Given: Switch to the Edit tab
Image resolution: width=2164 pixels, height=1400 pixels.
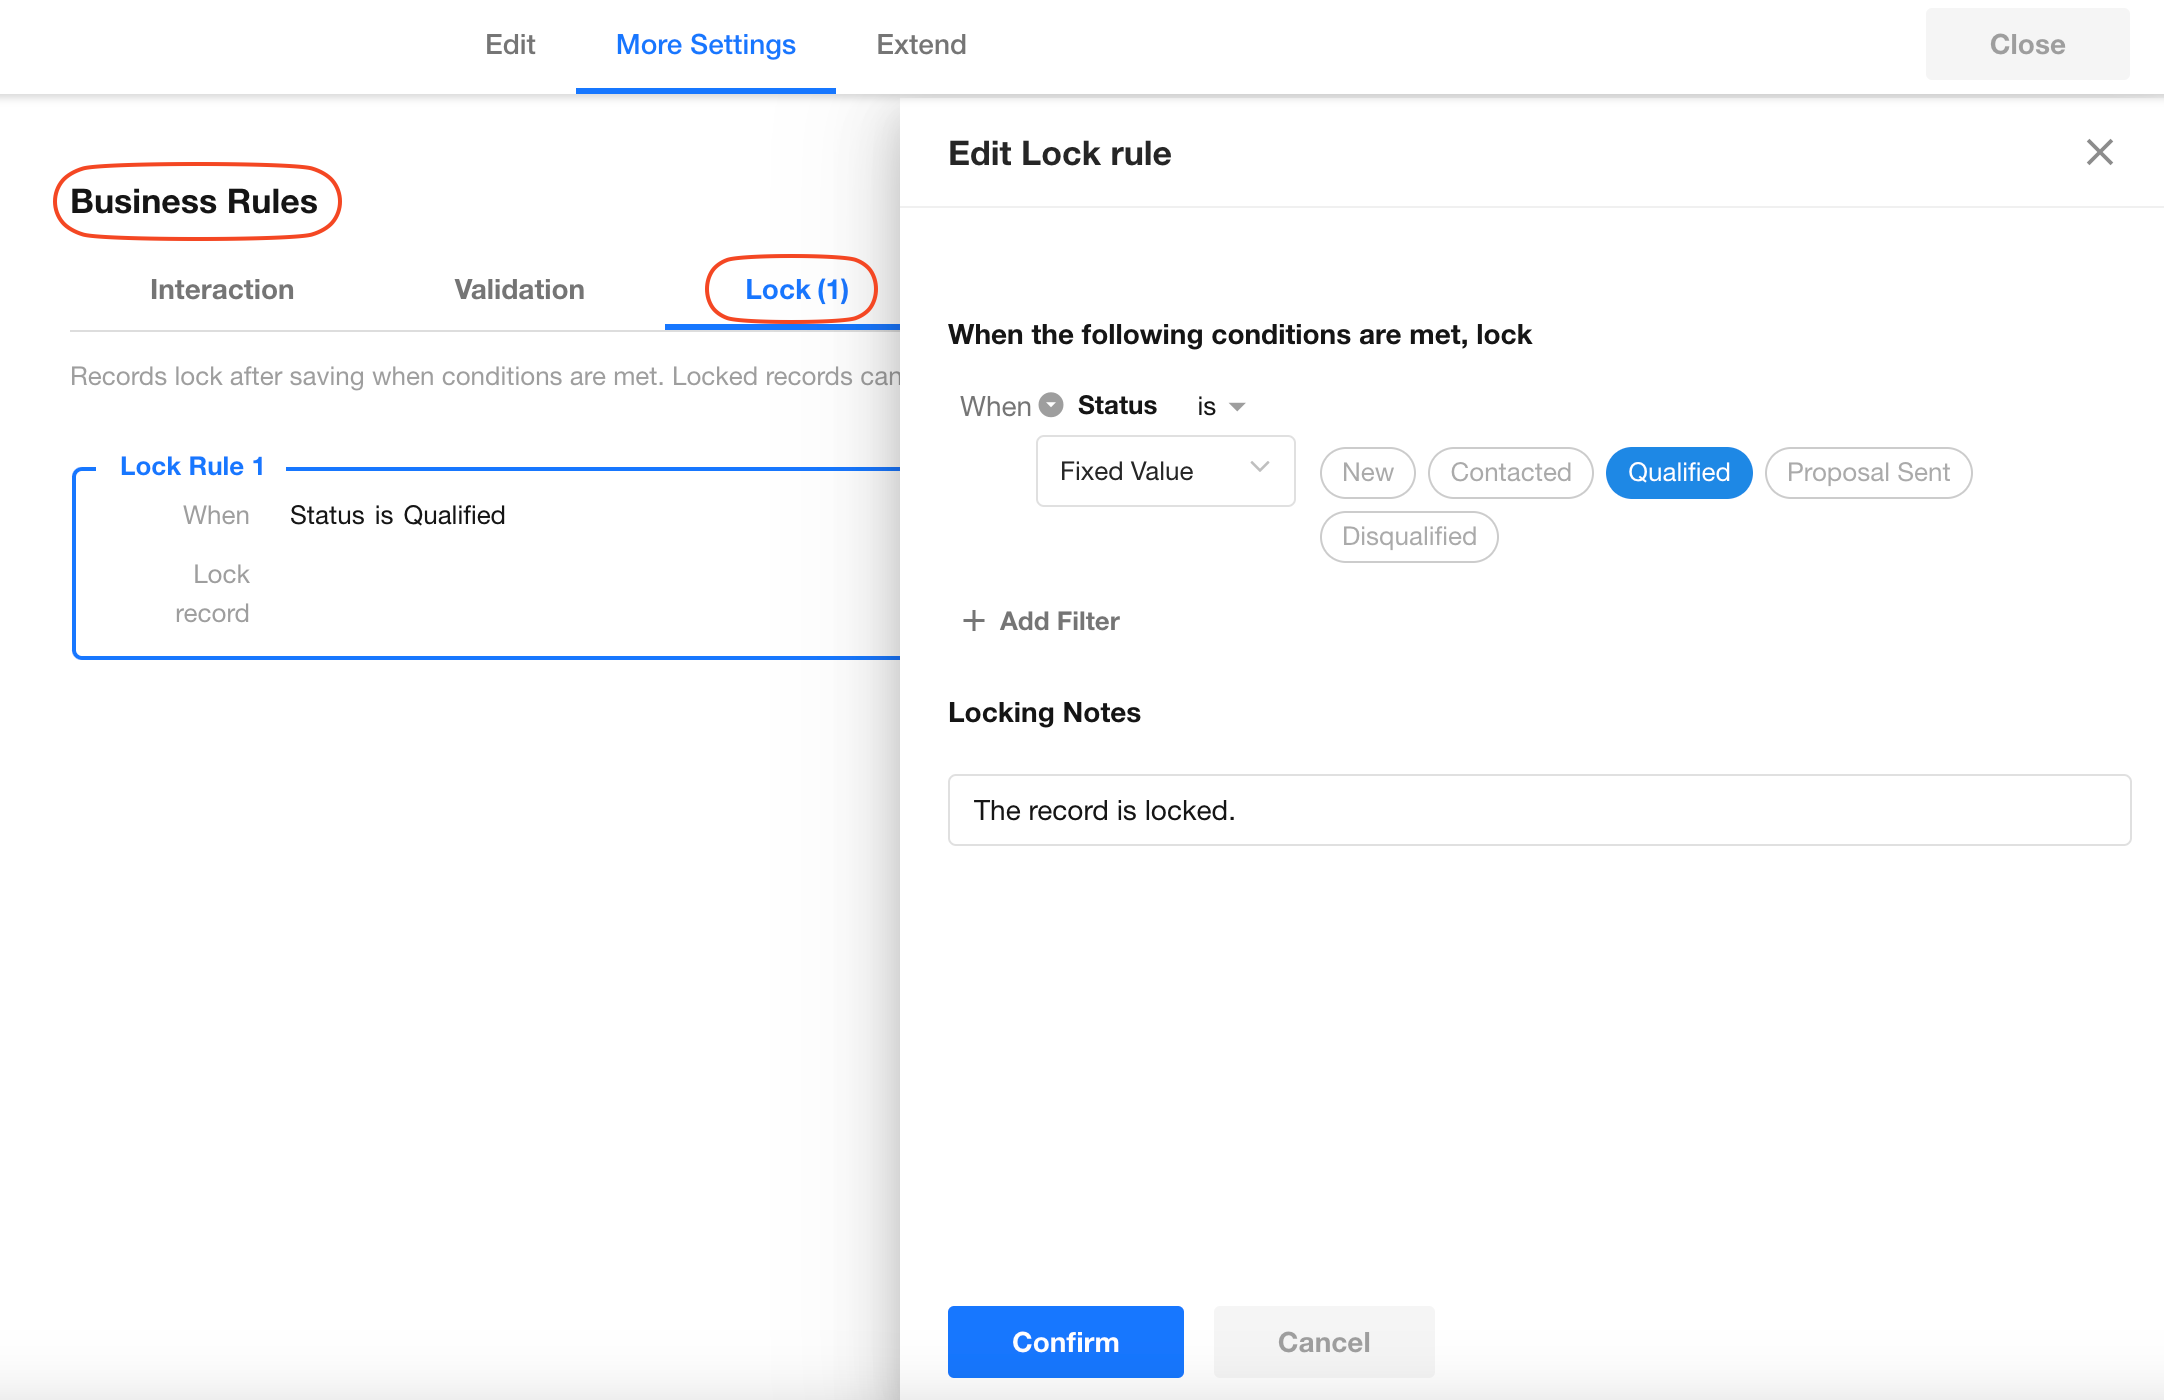Looking at the screenshot, I should [x=510, y=45].
